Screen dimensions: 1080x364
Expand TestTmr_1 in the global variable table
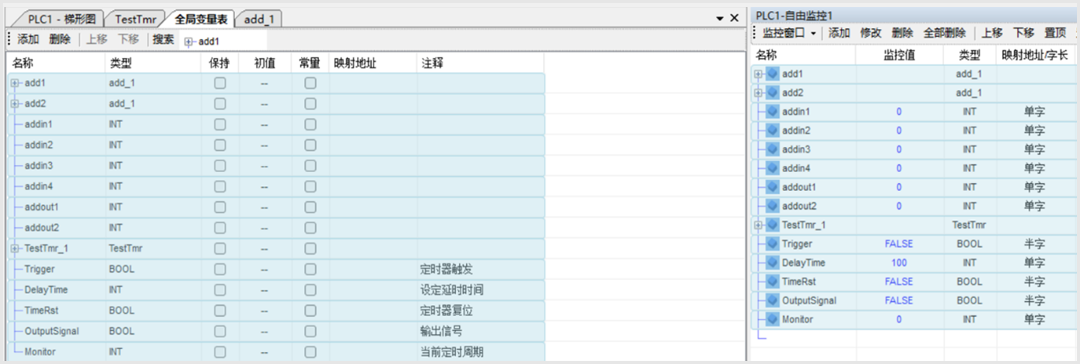15,248
